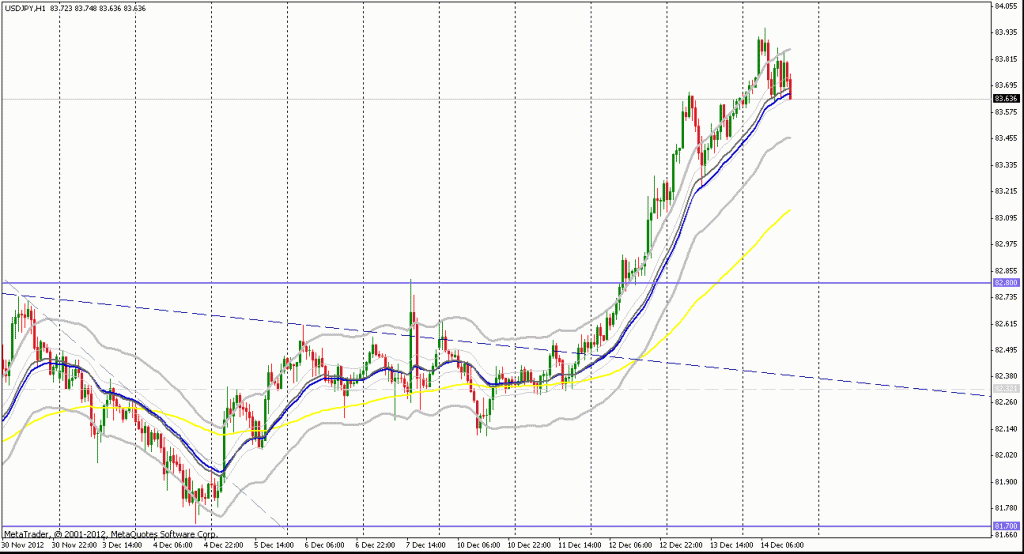
Task: Click the 83.095 price axis label
Action: [1006, 217]
